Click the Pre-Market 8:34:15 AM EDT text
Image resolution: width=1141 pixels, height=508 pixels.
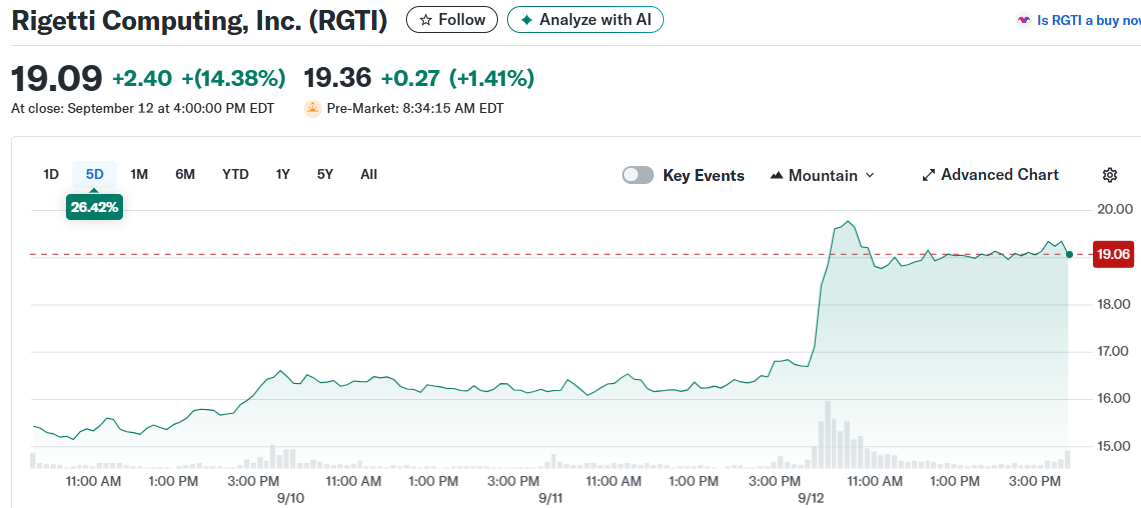(x=415, y=108)
